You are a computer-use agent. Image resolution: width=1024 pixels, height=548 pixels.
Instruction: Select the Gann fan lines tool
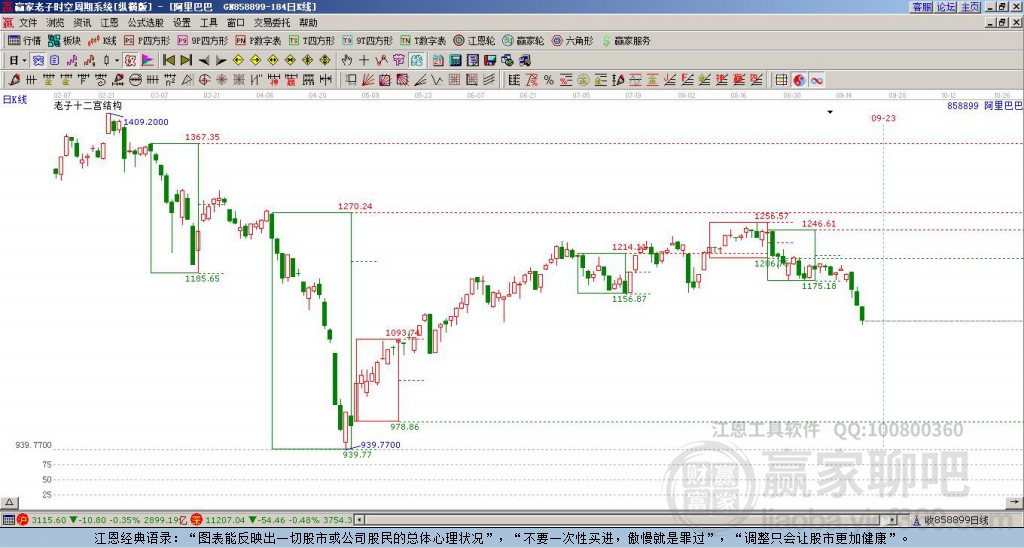tap(368, 80)
